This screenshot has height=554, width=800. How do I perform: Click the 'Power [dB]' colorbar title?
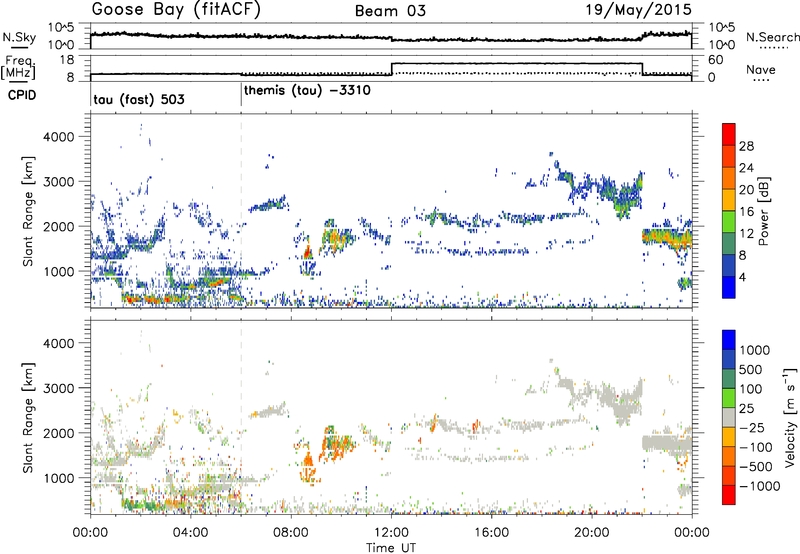point(764,211)
